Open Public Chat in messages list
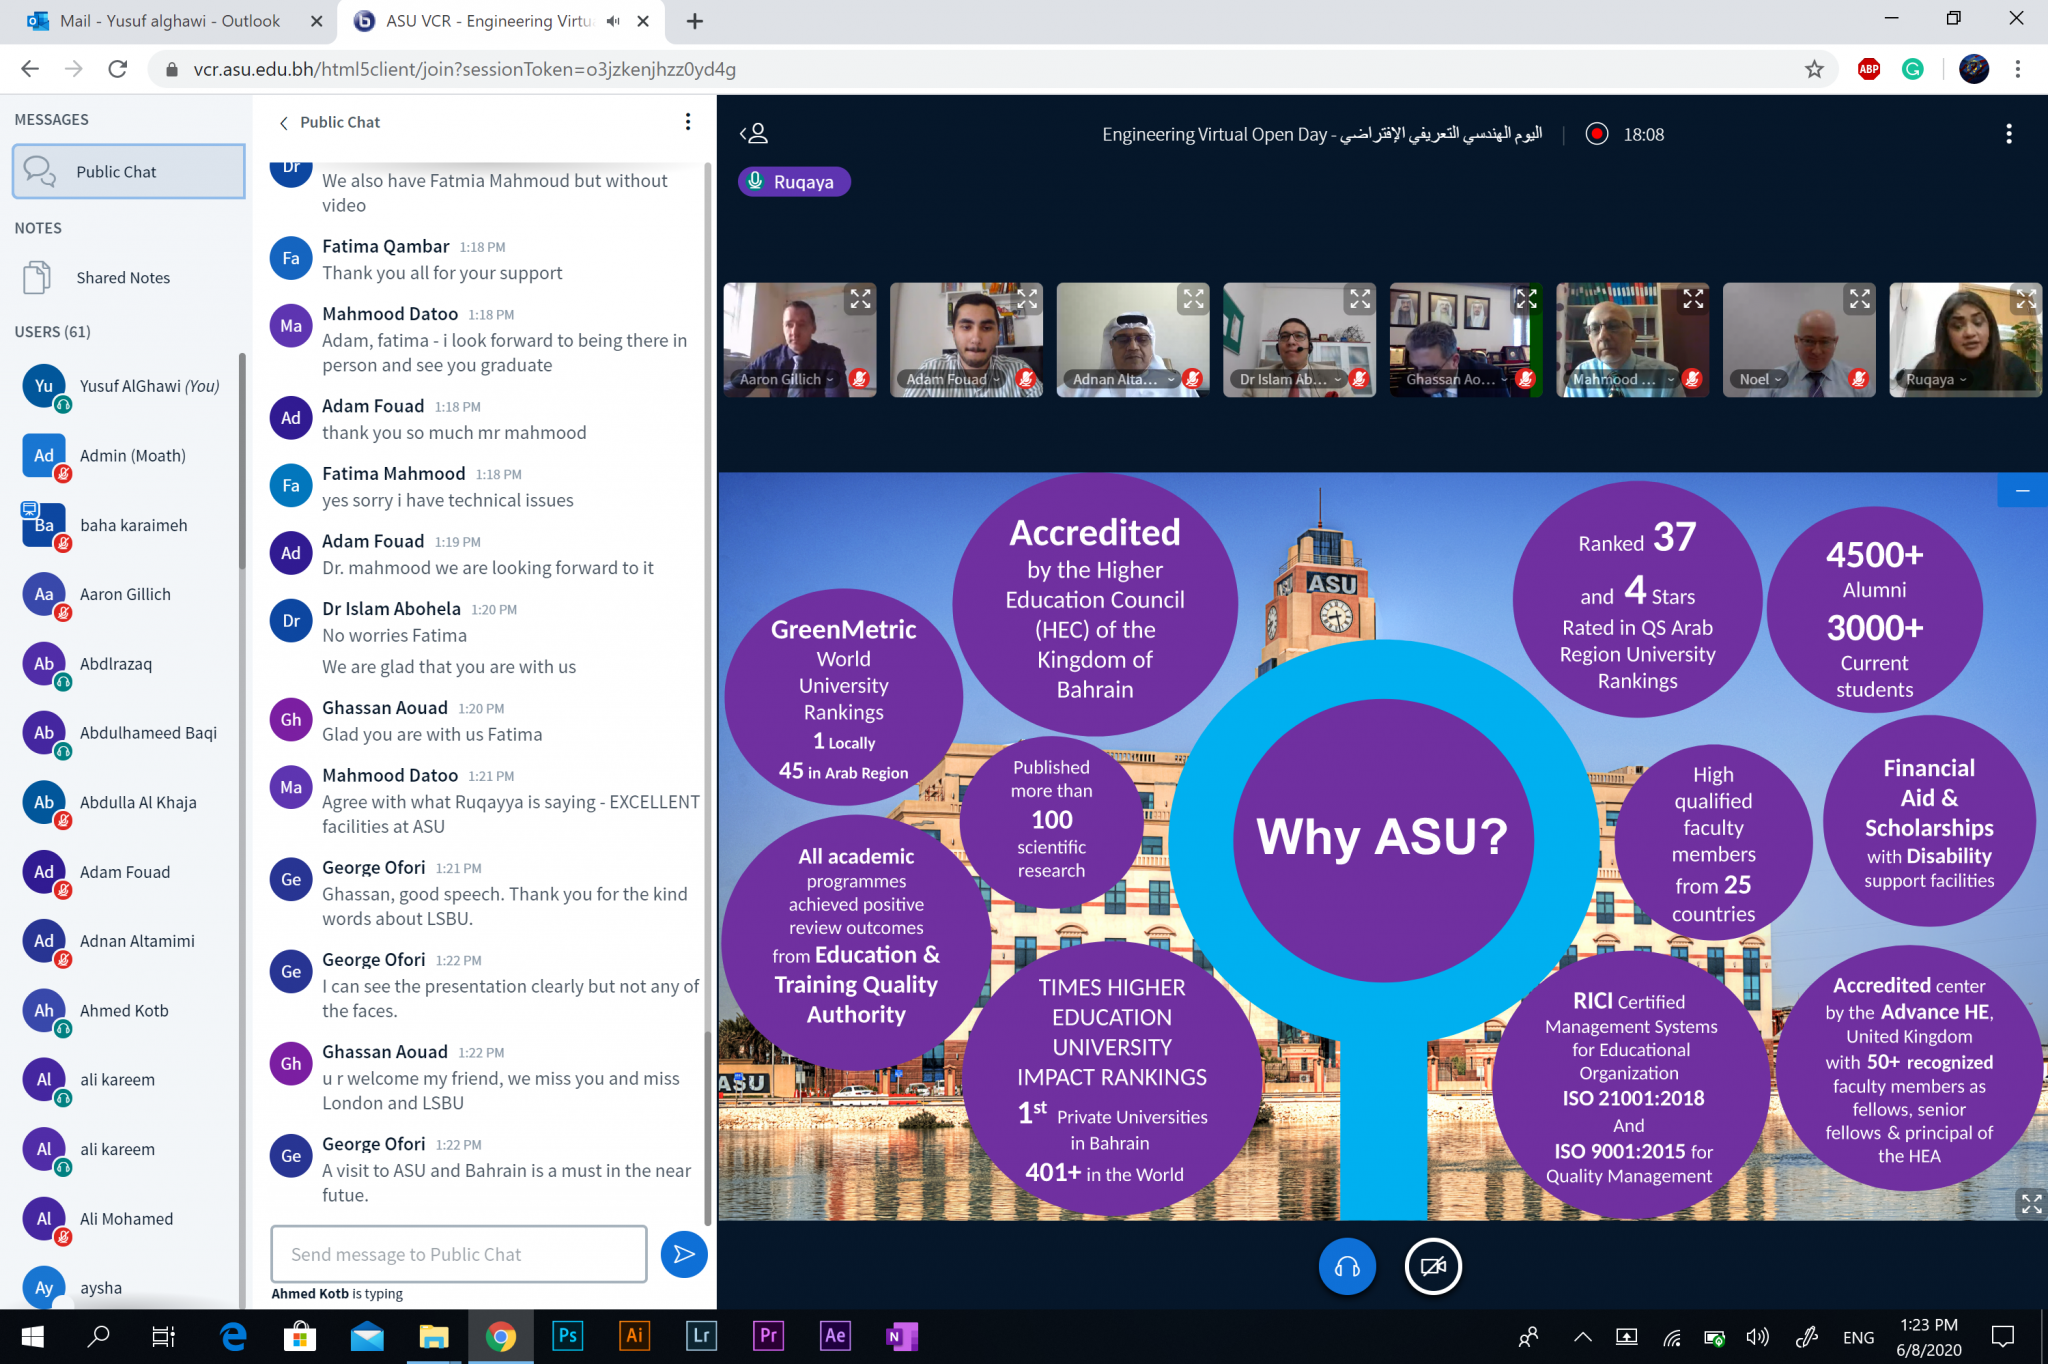This screenshot has height=1364, width=2048. point(129,171)
